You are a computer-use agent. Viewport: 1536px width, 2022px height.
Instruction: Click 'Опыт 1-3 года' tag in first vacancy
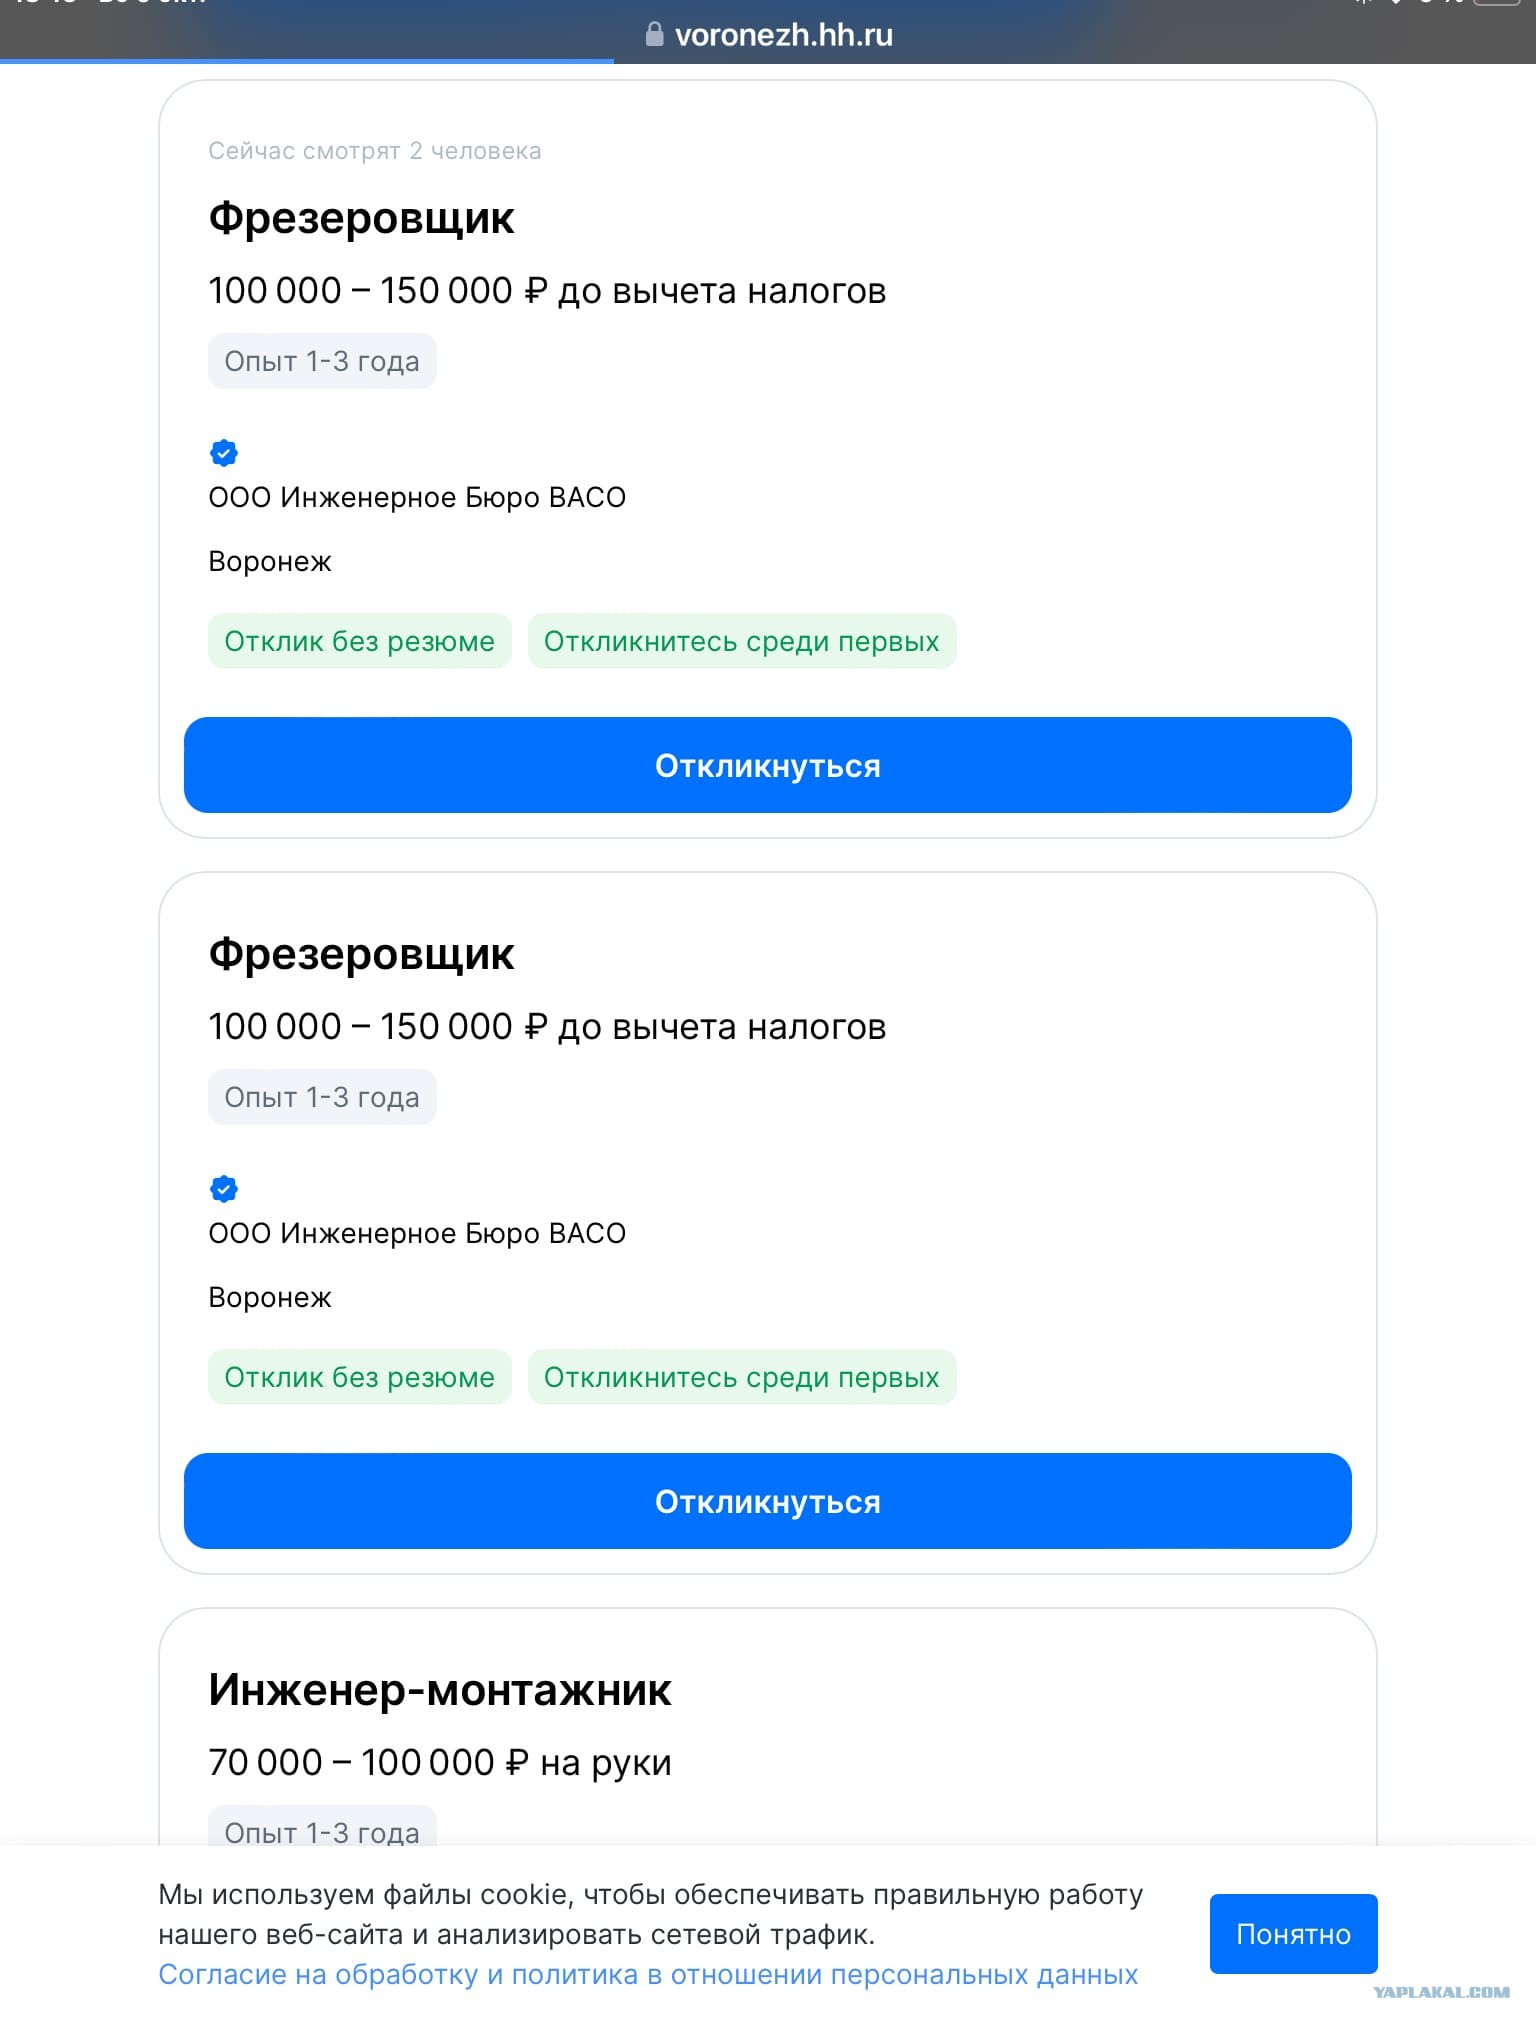(322, 361)
